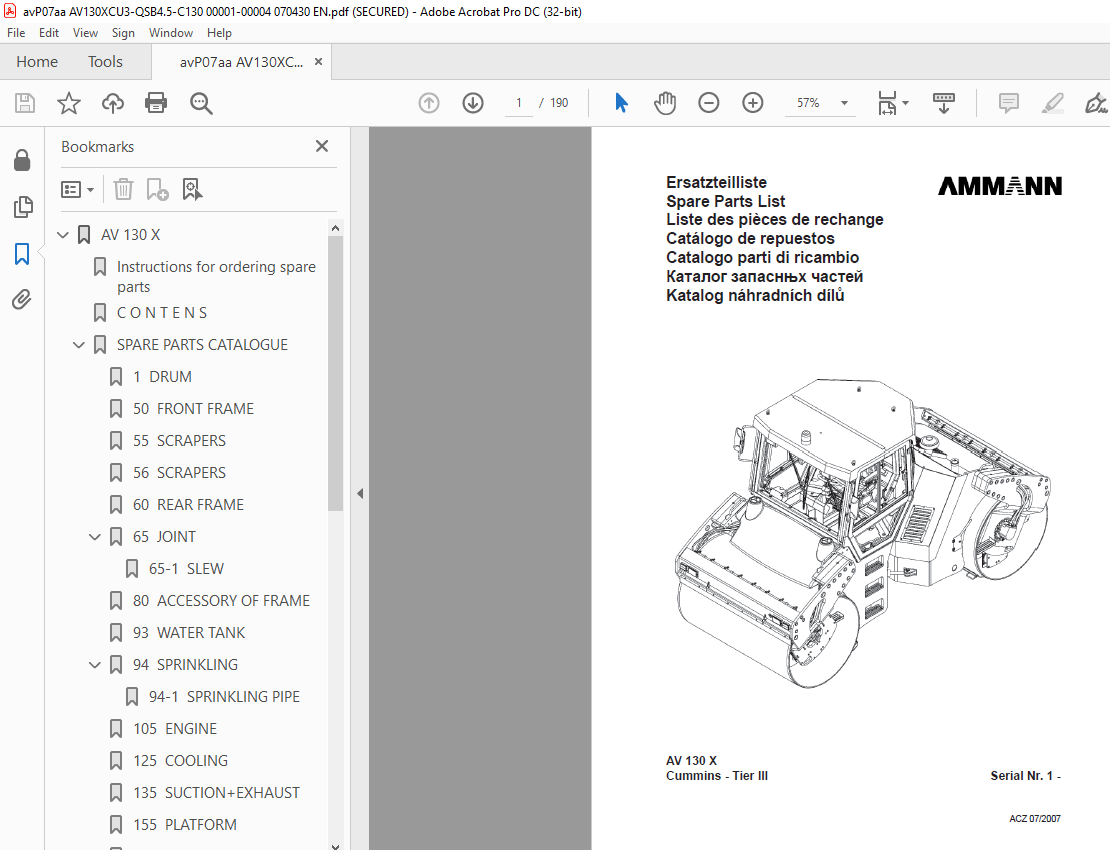Go to 65-1 SLEW bookmark
This screenshot has height=850, width=1110.
point(186,569)
